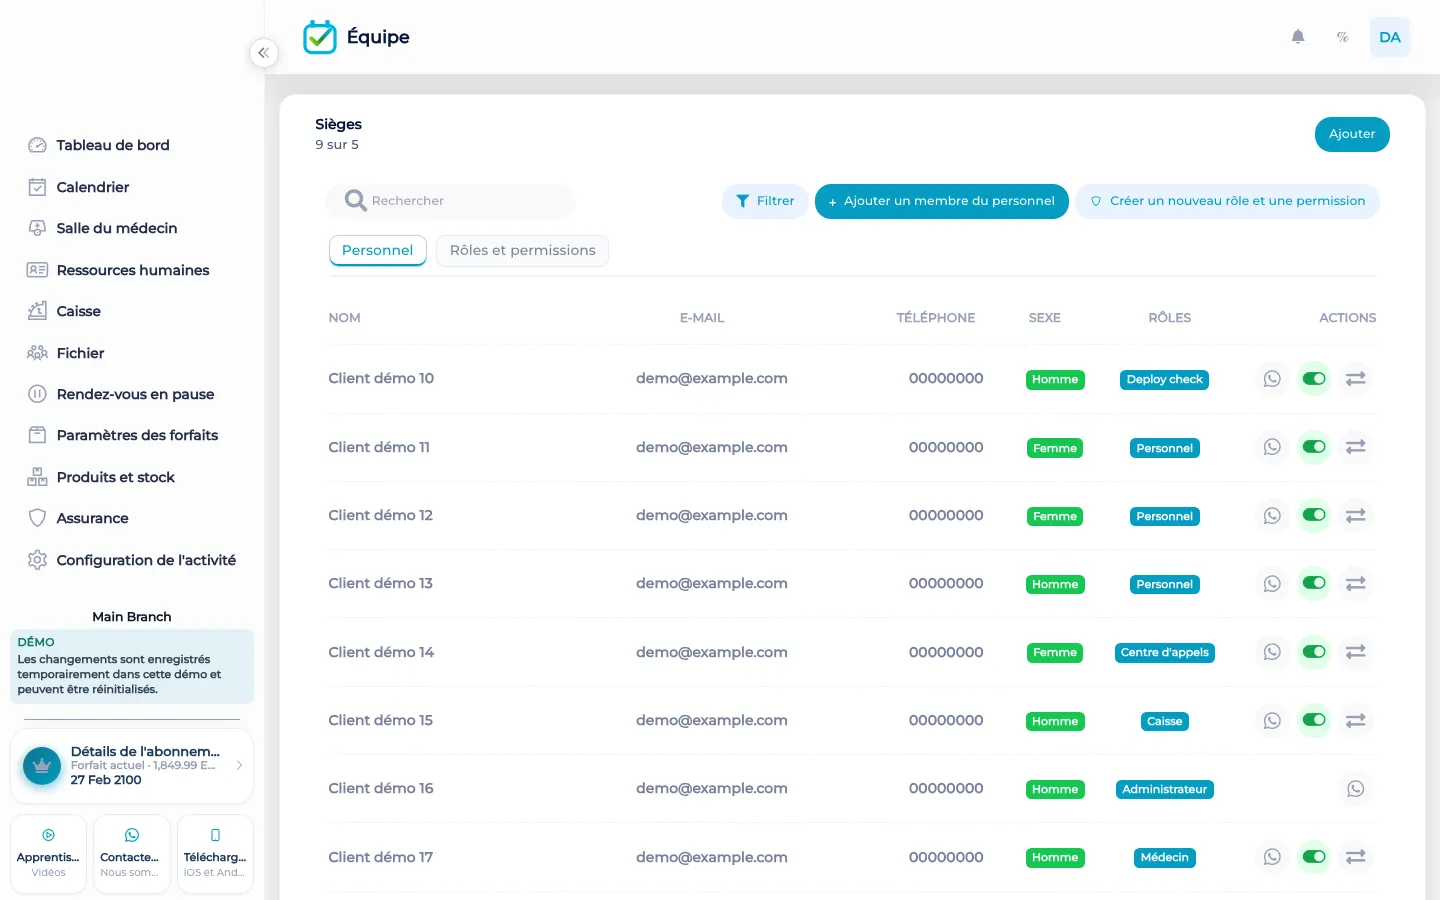Image resolution: width=1440 pixels, height=900 pixels.
Task: Open the notifications bell
Action: coord(1298,37)
